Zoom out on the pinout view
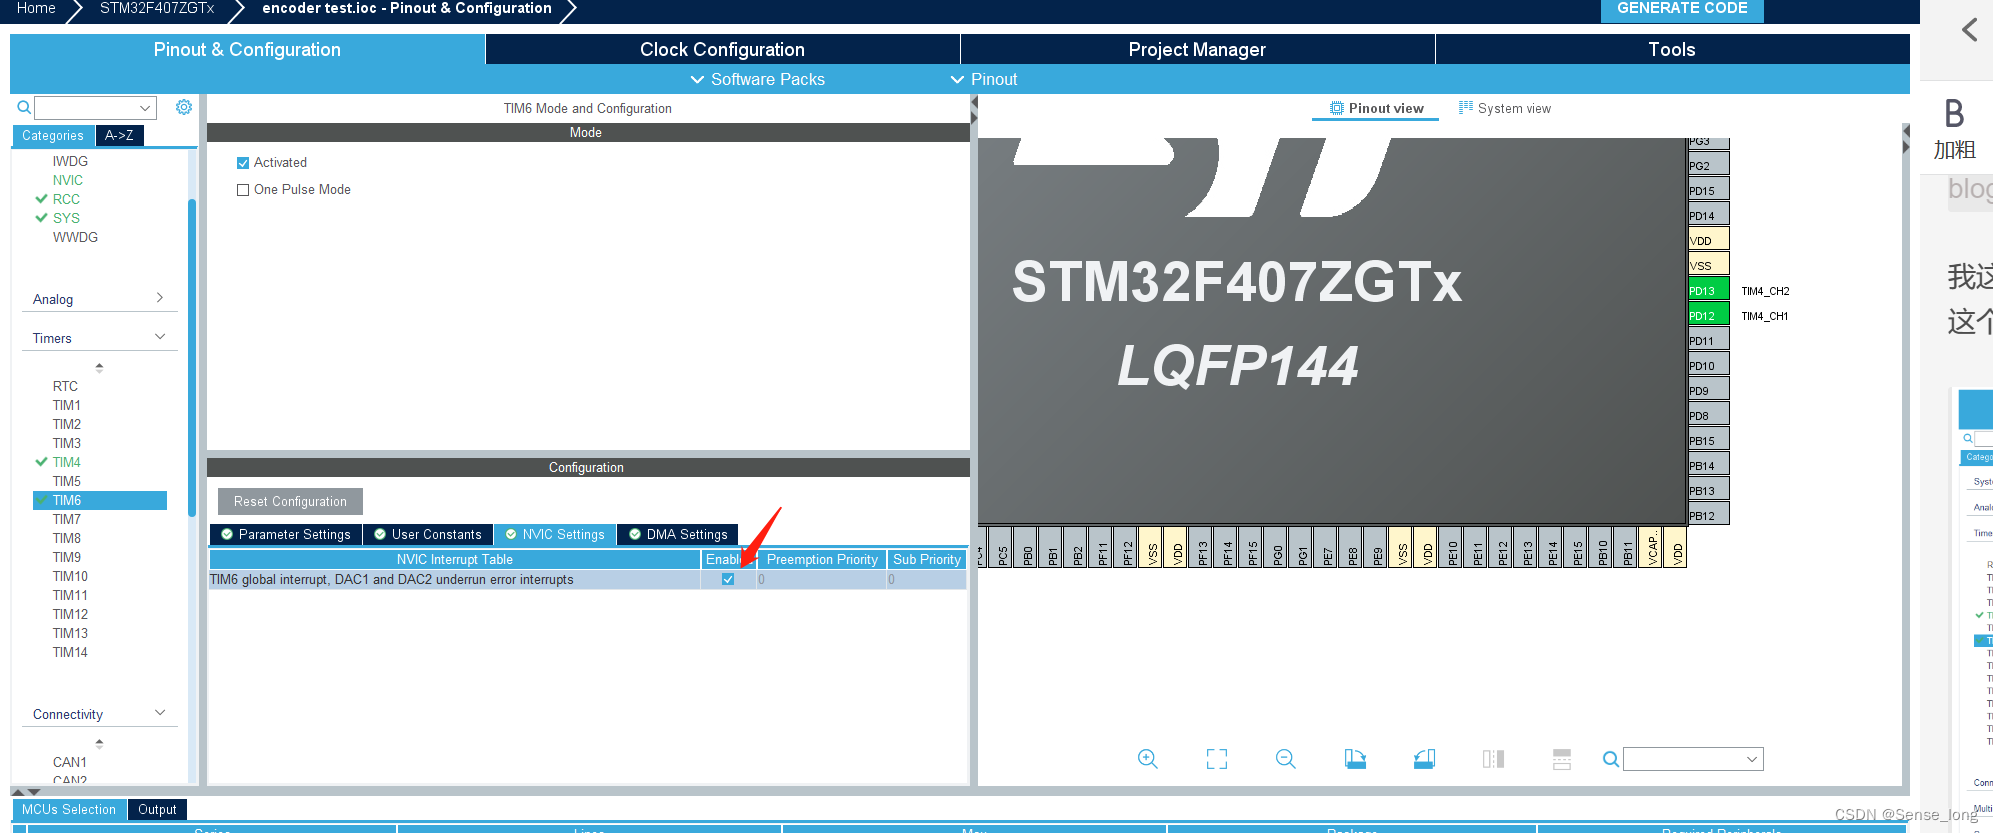 click(1286, 759)
